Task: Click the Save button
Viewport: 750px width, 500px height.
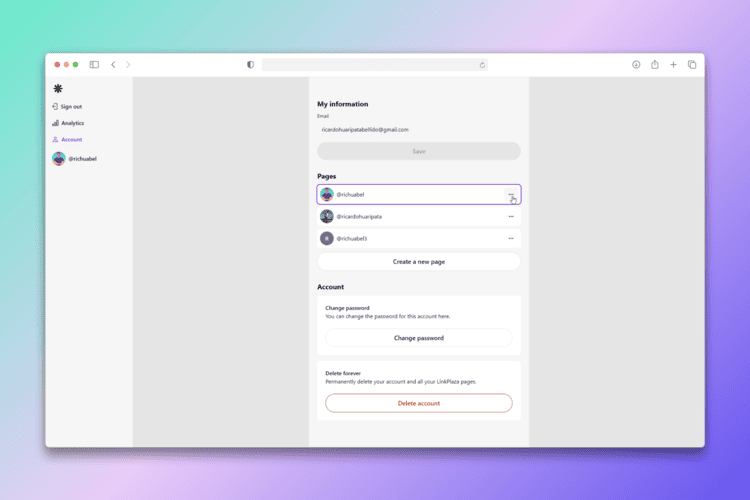Action: 419,151
